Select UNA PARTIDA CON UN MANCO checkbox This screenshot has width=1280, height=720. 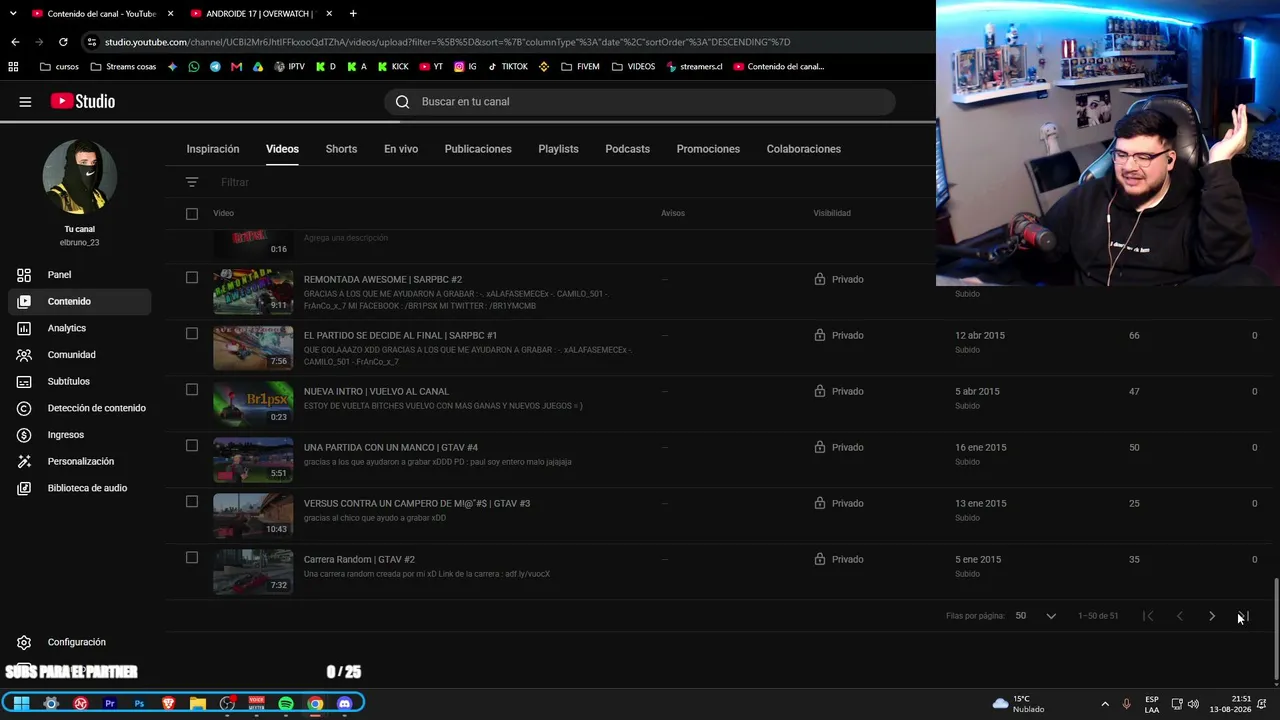(x=192, y=445)
